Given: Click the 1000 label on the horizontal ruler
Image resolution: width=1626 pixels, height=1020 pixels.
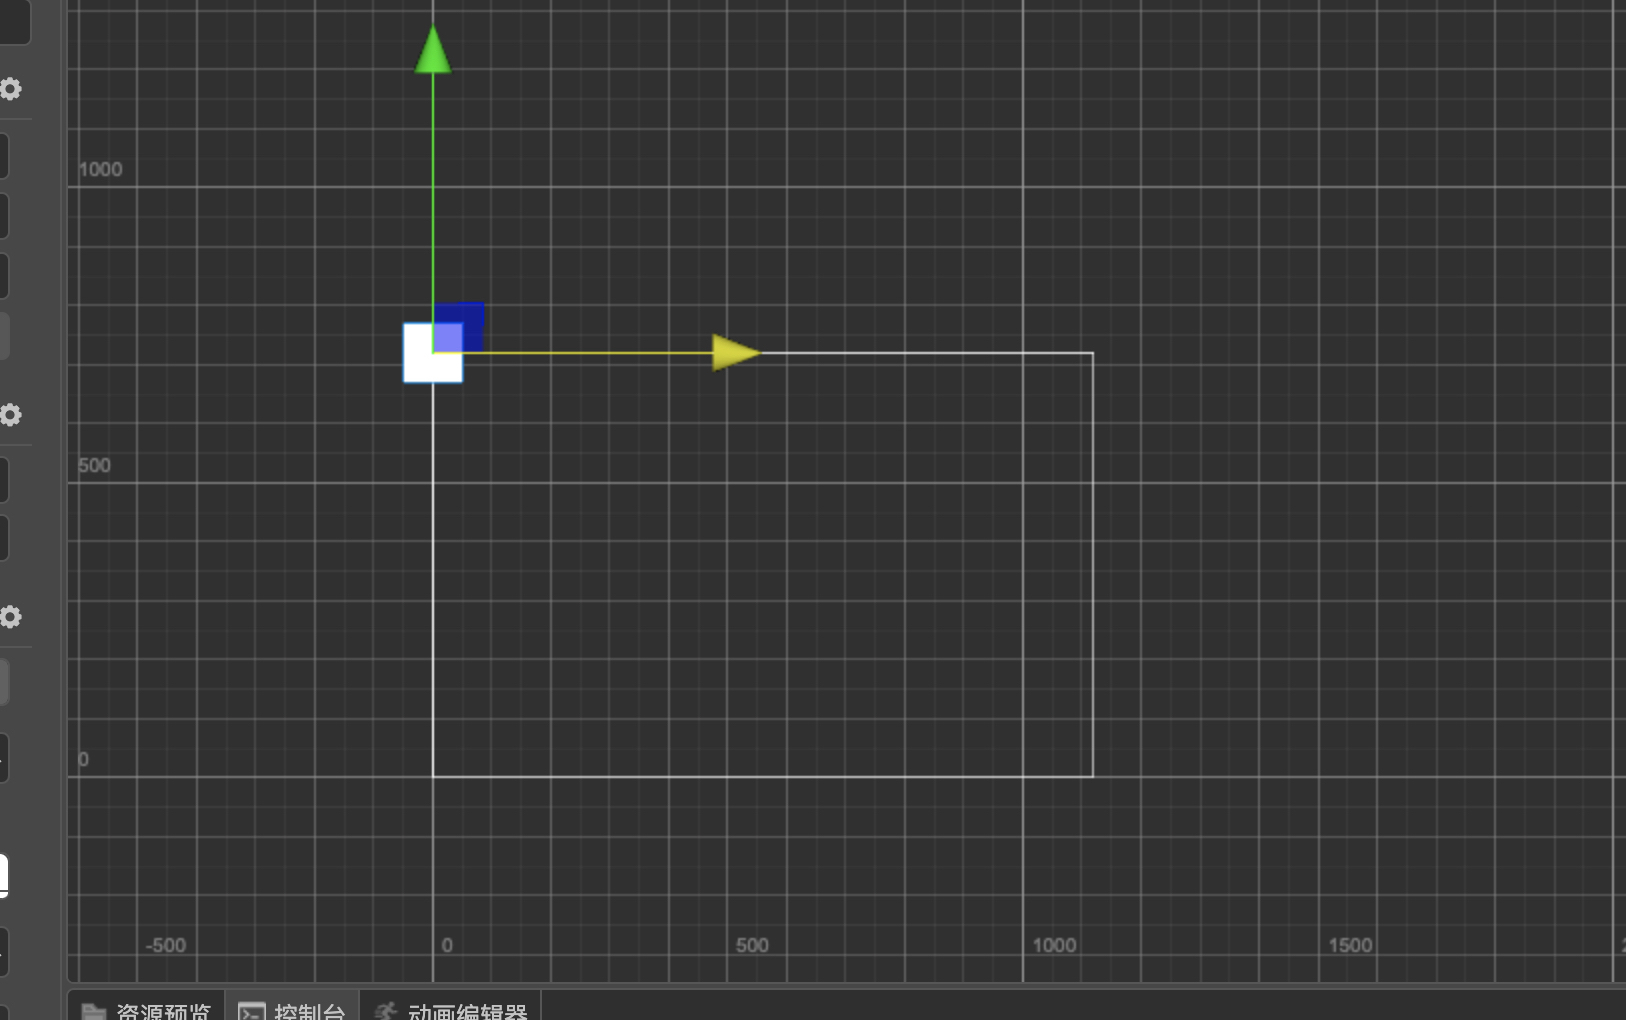Looking at the screenshot, I should pos(1054,946).
